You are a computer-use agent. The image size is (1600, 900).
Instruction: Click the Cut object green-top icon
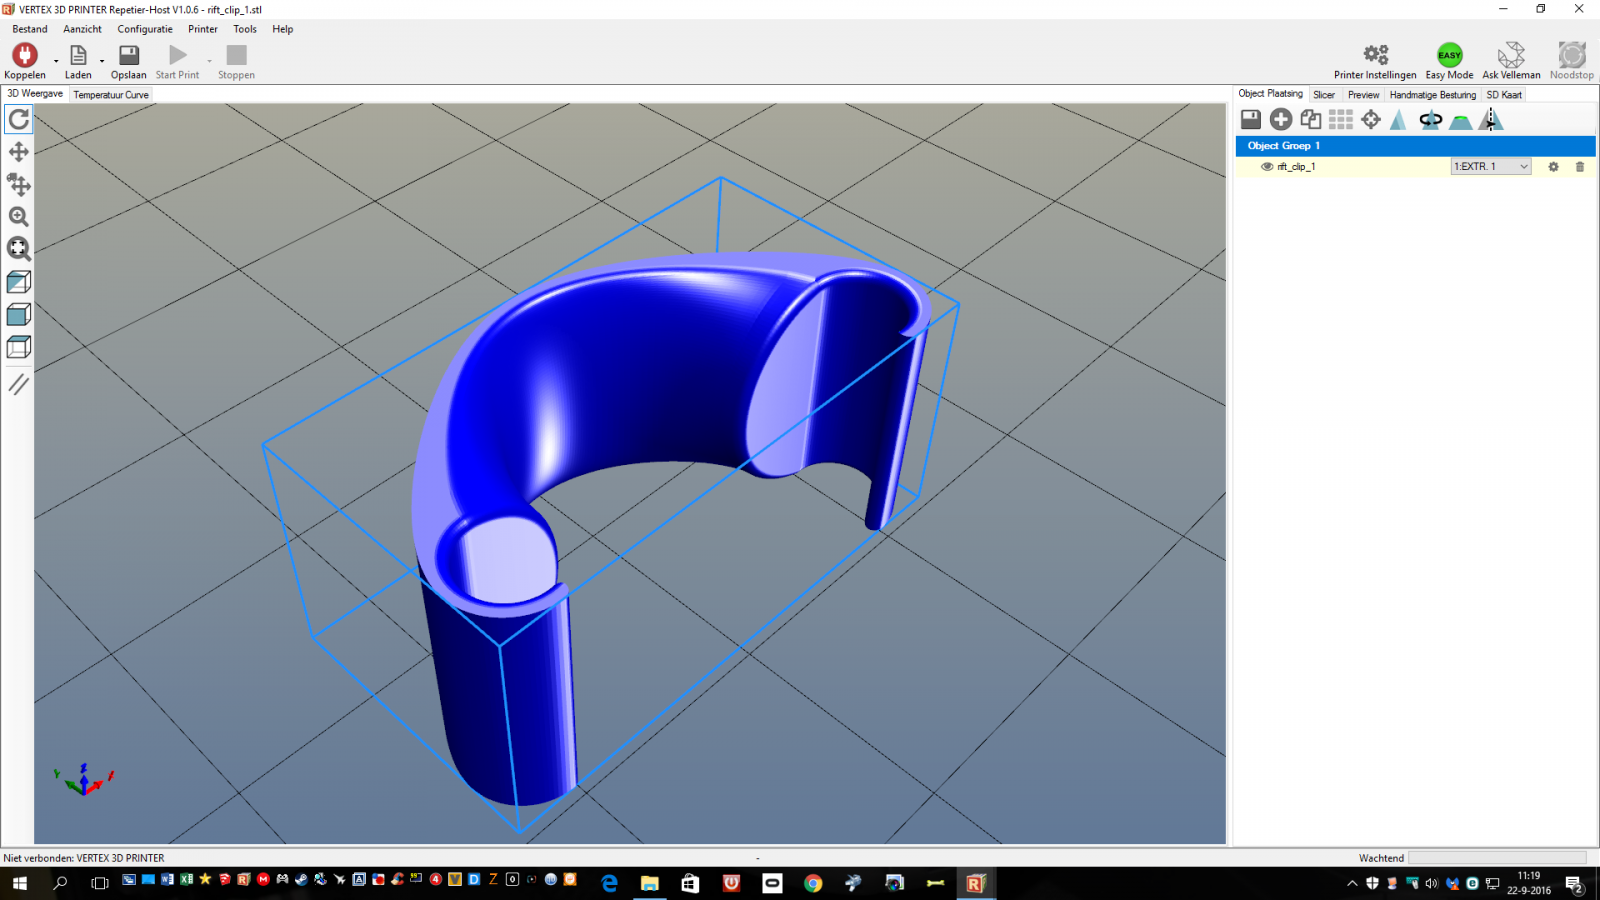1461,121
